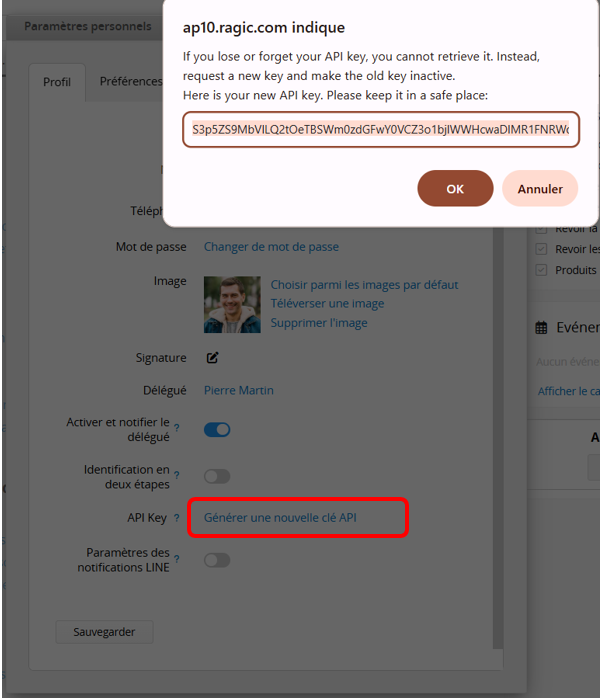Click help icon beside Paramètres des notifications LINE

pyautogui.click(x=177, y=559)
